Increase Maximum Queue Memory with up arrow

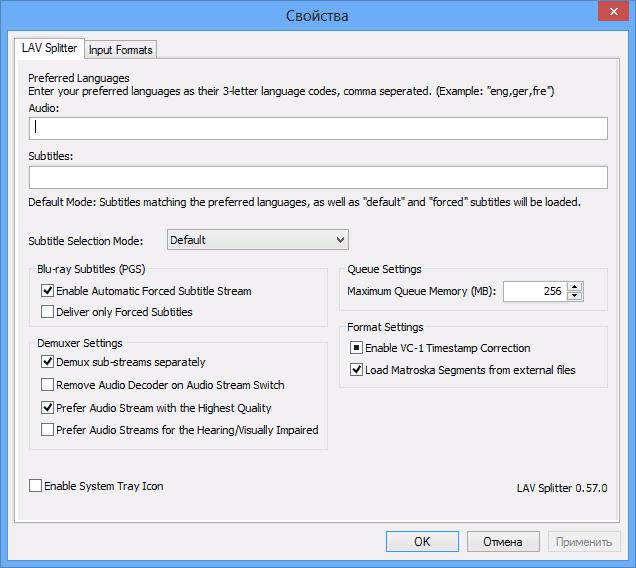(575, 287)
